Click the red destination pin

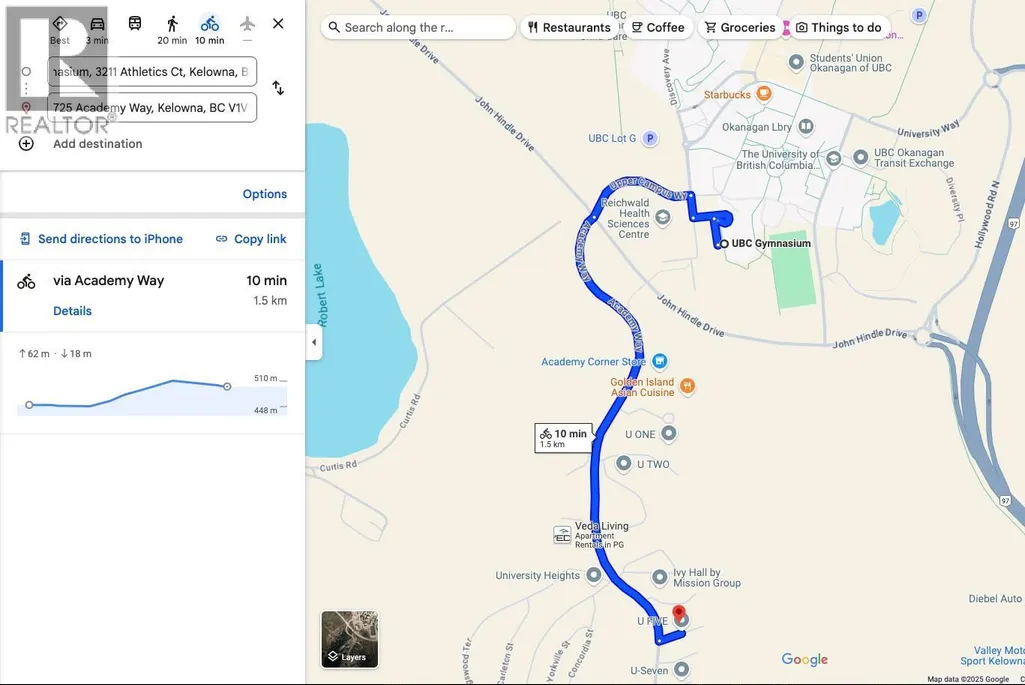(x=679, y=614)
